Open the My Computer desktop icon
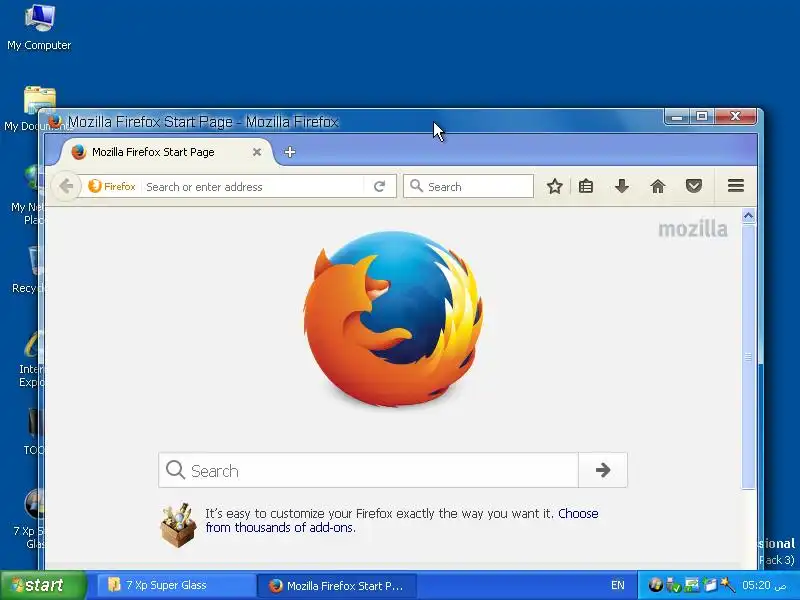The height and width of the screenshot is (600, 800). 39,27
